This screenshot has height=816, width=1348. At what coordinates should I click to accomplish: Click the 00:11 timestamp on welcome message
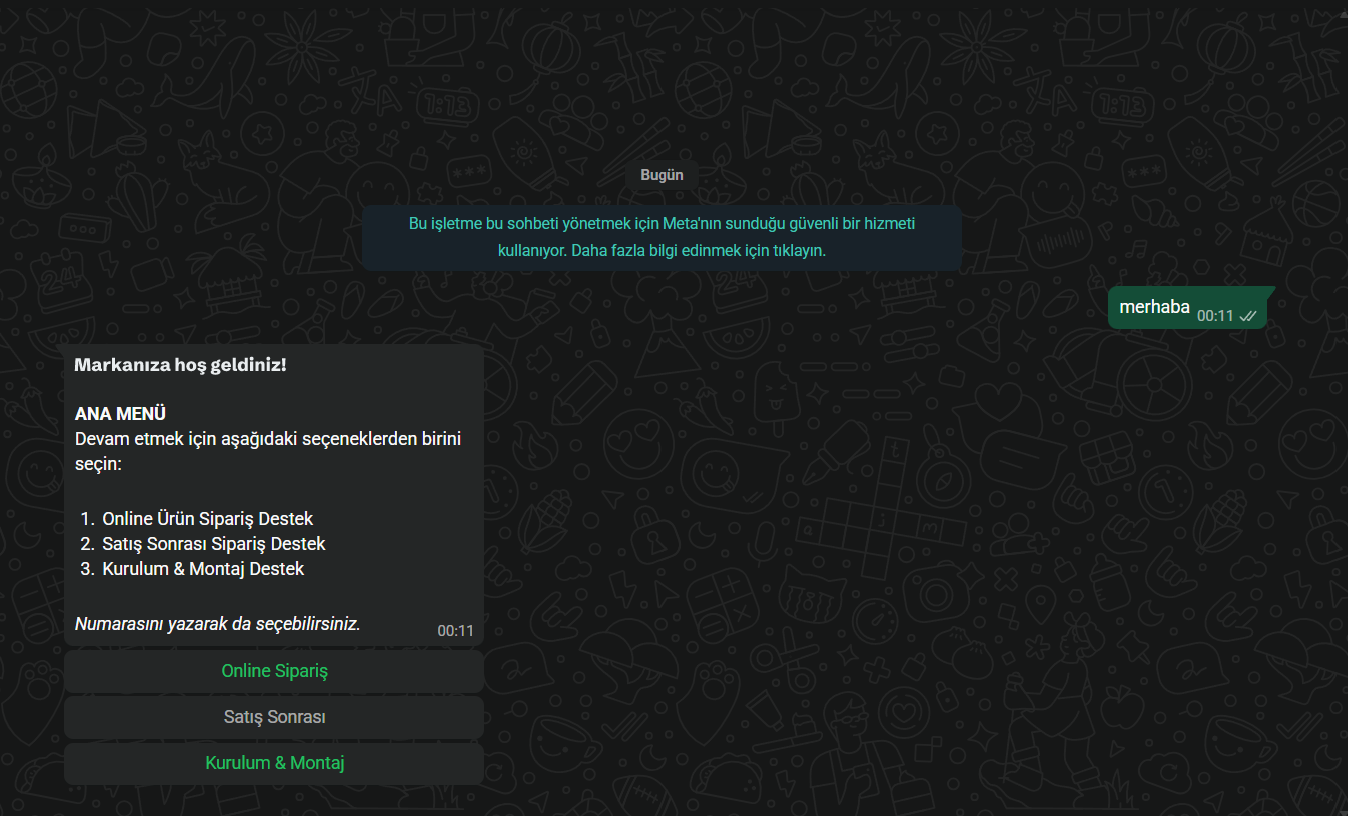coord(455,631)
